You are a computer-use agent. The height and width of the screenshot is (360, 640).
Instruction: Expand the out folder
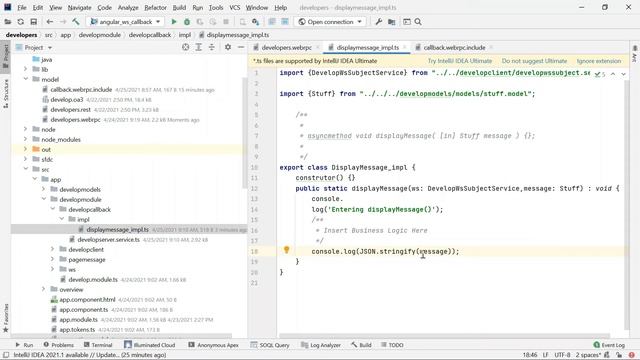point(26,149)
